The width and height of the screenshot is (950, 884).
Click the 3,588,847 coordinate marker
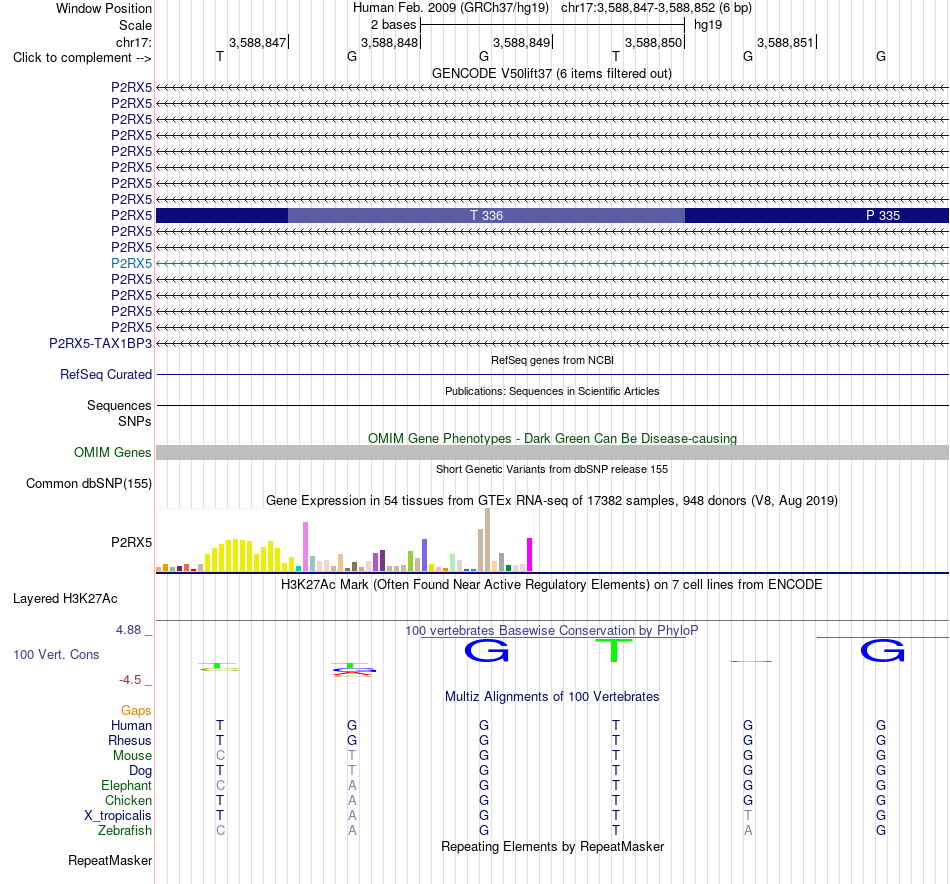(257, 42)
